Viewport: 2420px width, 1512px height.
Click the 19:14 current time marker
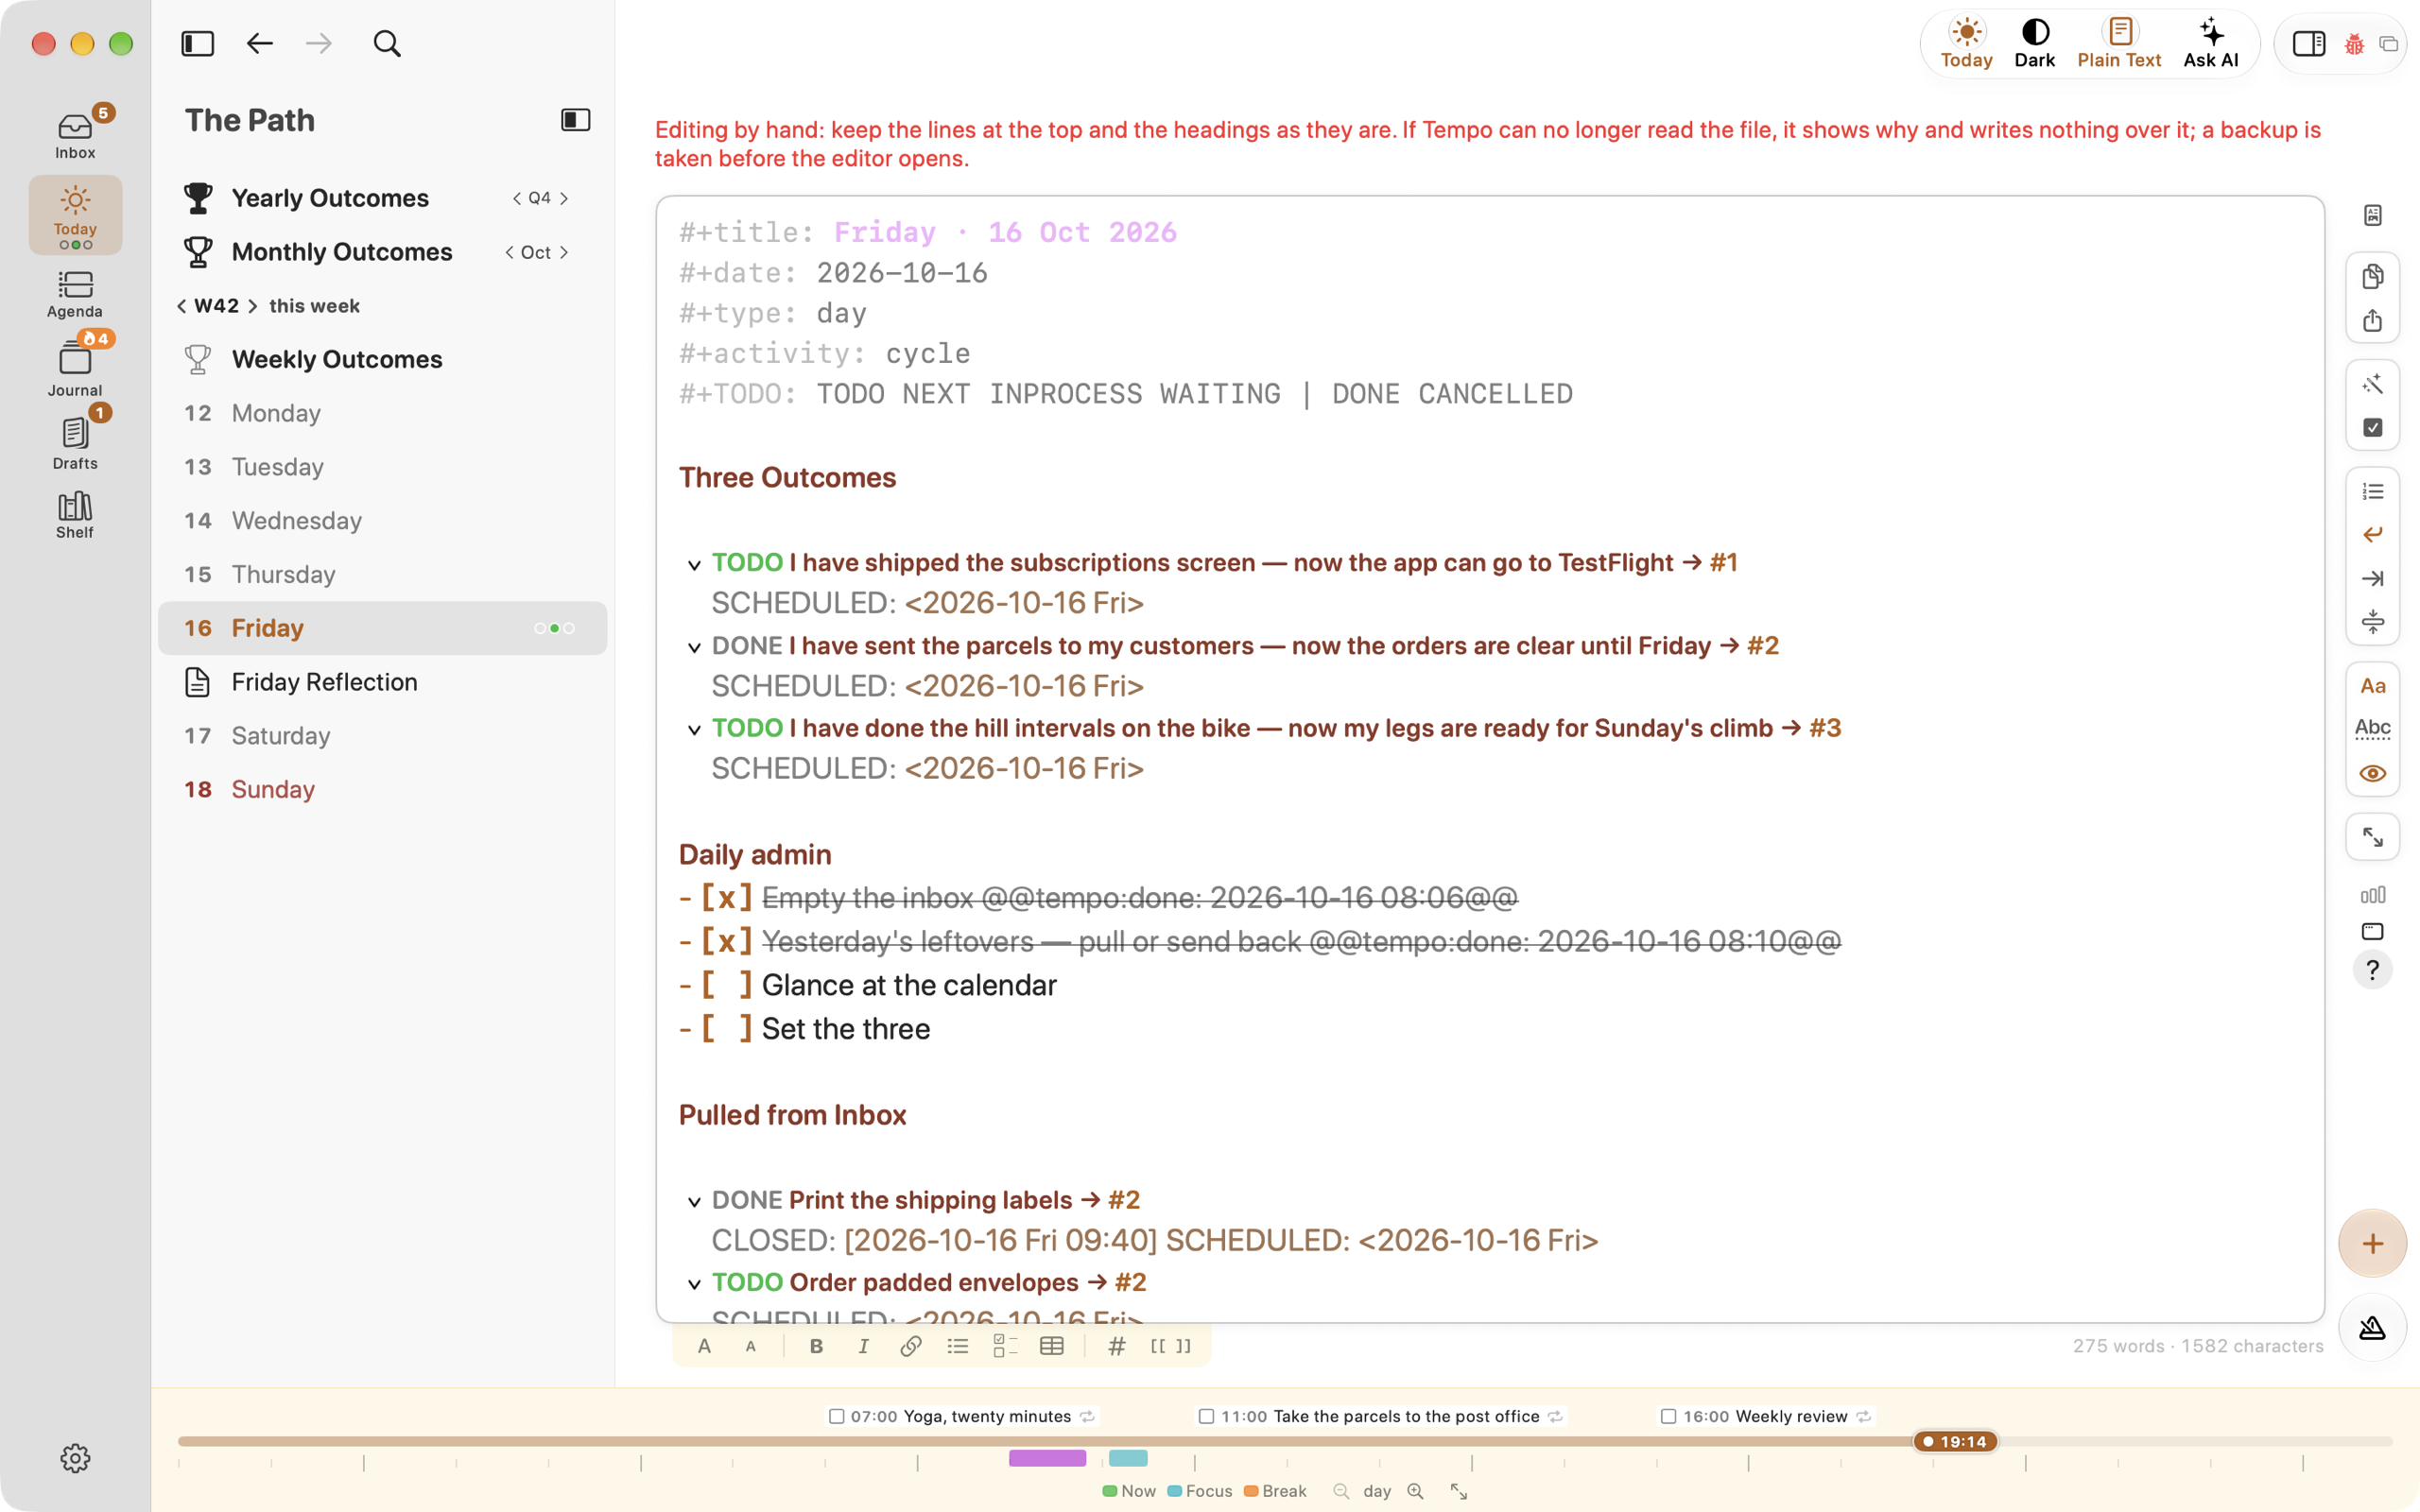pyautogui.click(x=1955, y=1441)
